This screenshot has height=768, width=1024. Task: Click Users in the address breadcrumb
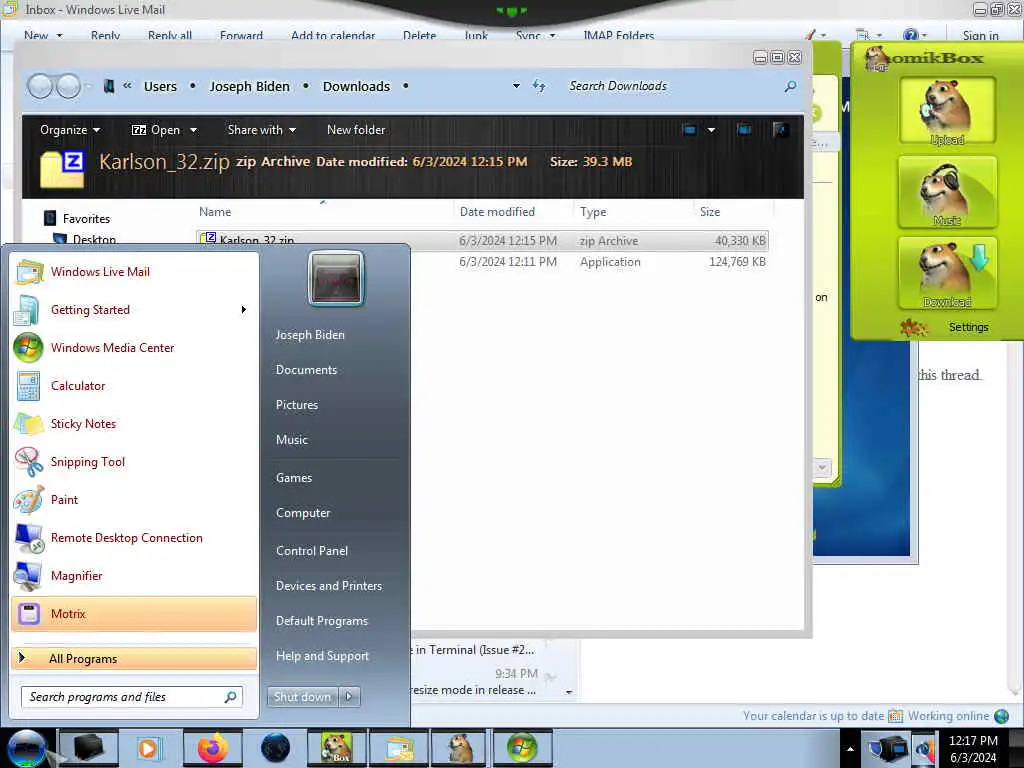[160, 86]
